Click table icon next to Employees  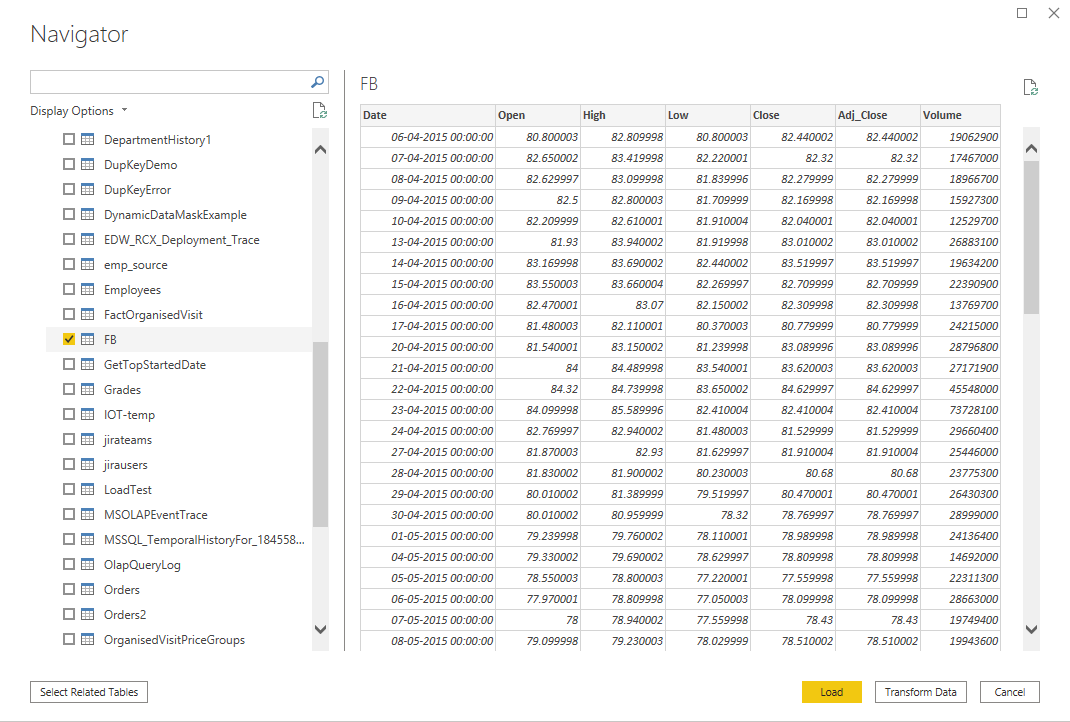click(x=88, y=290)
